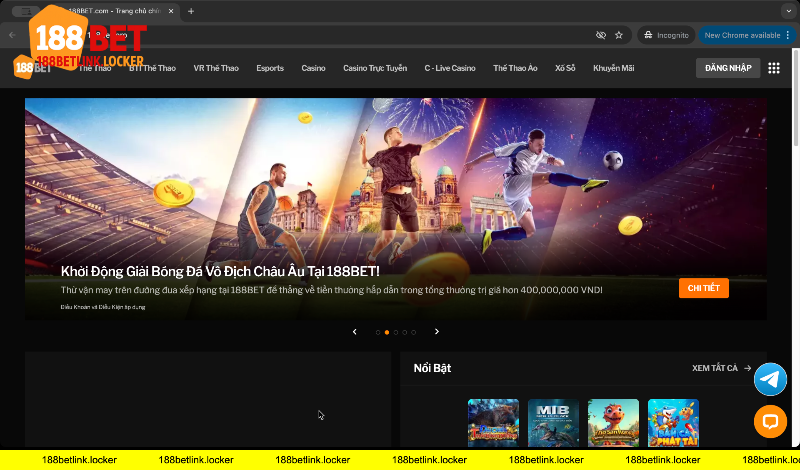Open a new browser tab
800x470 pixels.
[191, 11]
